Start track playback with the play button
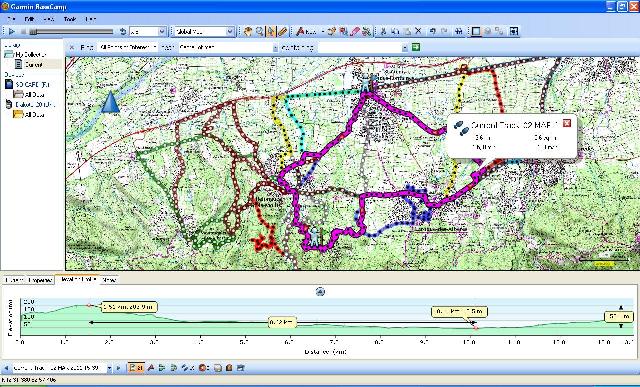The width and height of the screenshot is (640, 387). [x=11, y=31]
